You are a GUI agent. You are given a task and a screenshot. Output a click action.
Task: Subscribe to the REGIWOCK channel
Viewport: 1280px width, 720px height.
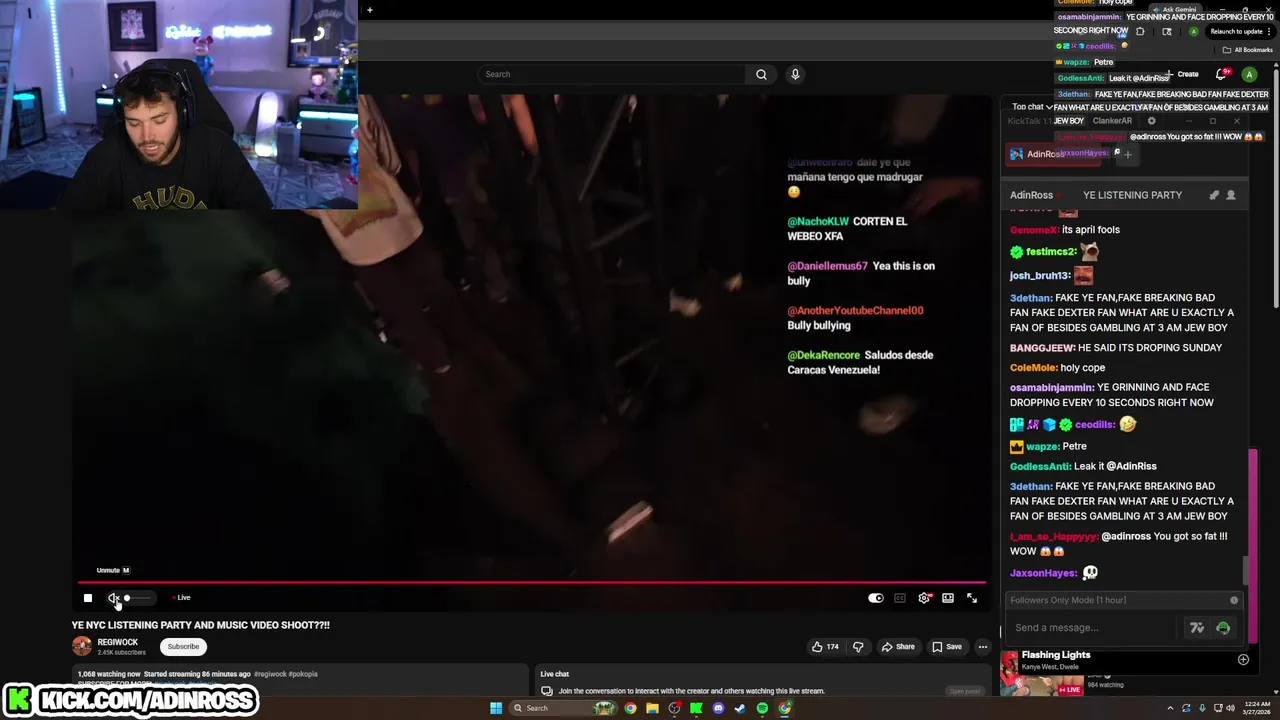[x=183, y=646]
